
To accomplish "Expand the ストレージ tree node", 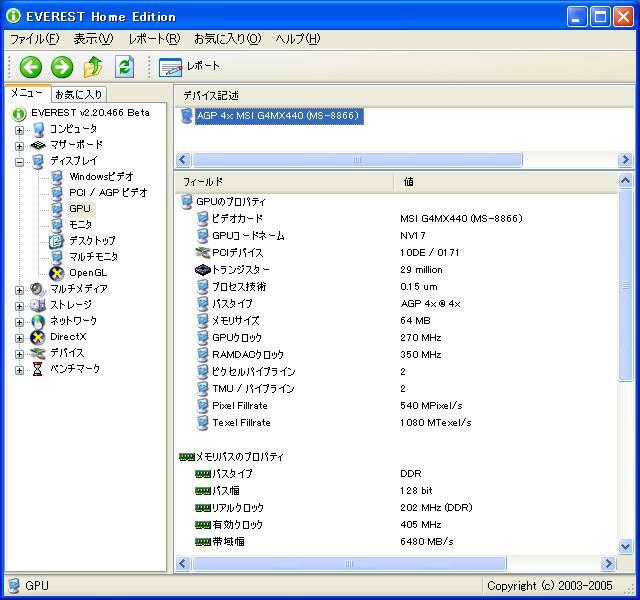I will (19, 306).
